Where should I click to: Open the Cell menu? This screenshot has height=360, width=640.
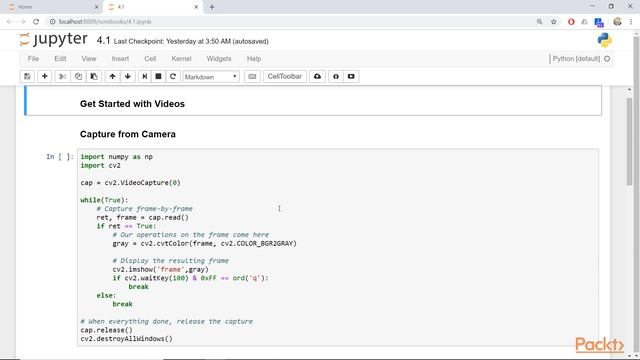pyautogui.click(x=150, y=59)
